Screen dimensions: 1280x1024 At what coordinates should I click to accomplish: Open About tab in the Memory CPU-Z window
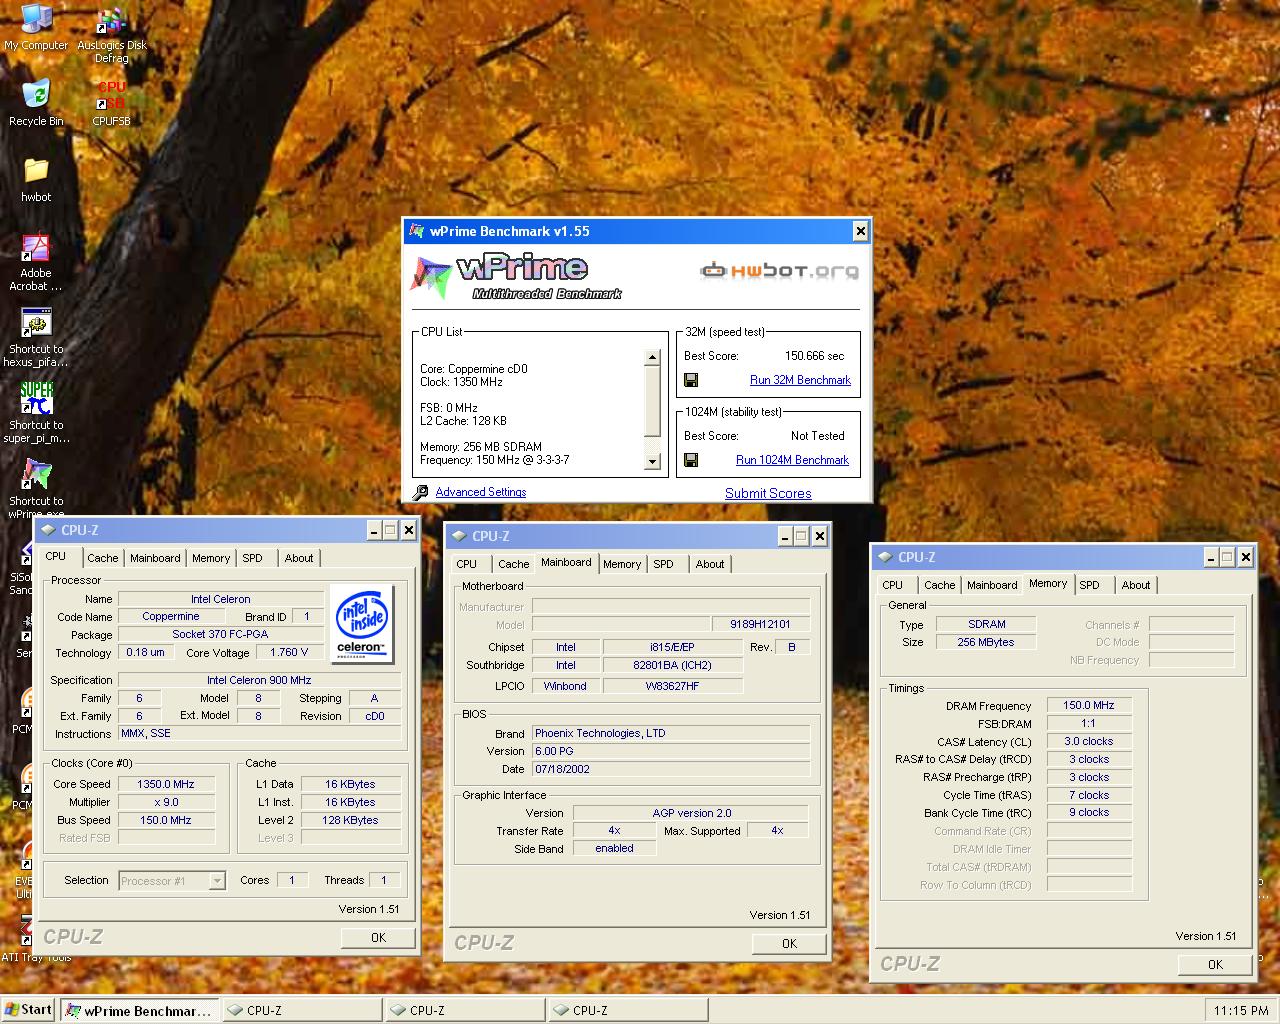1135,585
